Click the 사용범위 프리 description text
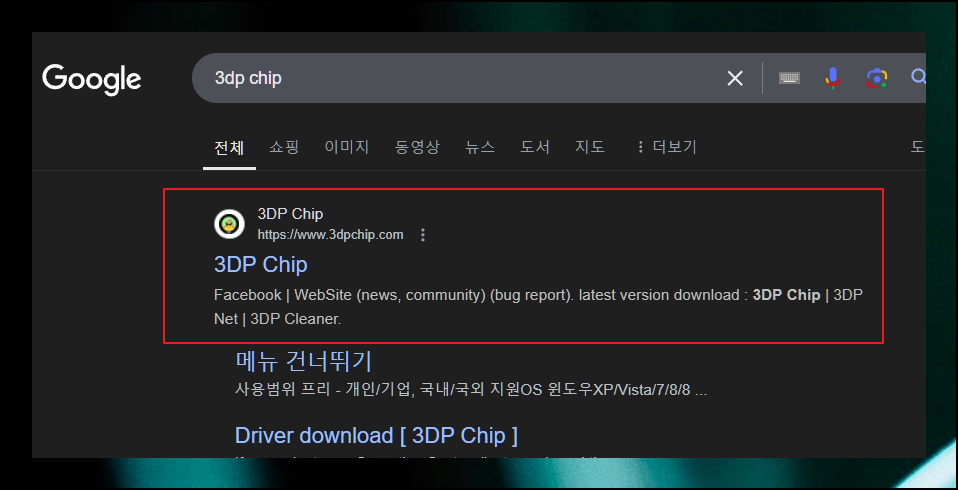 tap(471, 390)
